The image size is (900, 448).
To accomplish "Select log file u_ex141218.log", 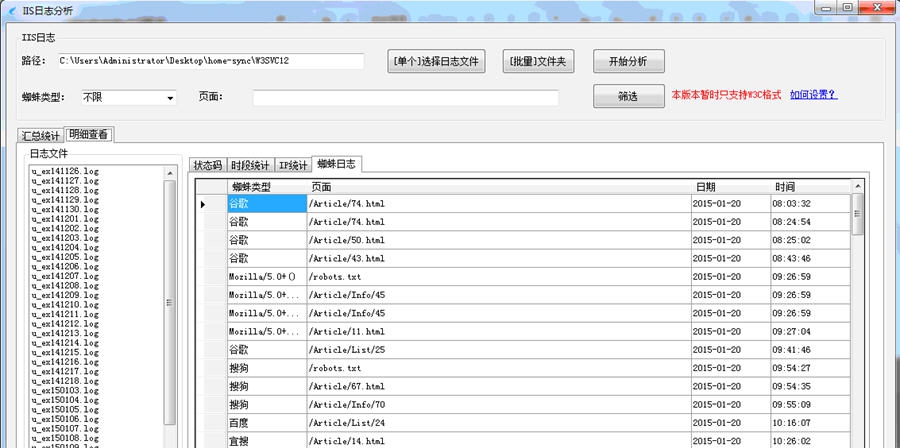I will point(65,381).
